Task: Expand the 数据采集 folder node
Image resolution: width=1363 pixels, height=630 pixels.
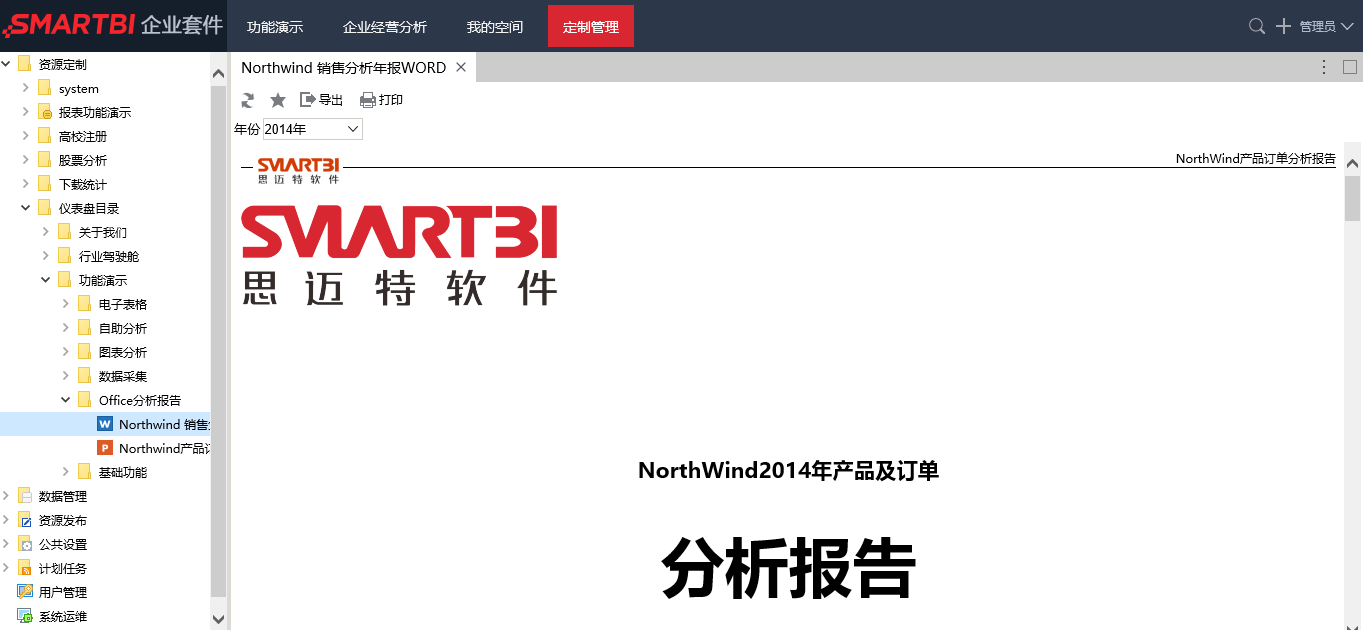Action: coord(66,376)
